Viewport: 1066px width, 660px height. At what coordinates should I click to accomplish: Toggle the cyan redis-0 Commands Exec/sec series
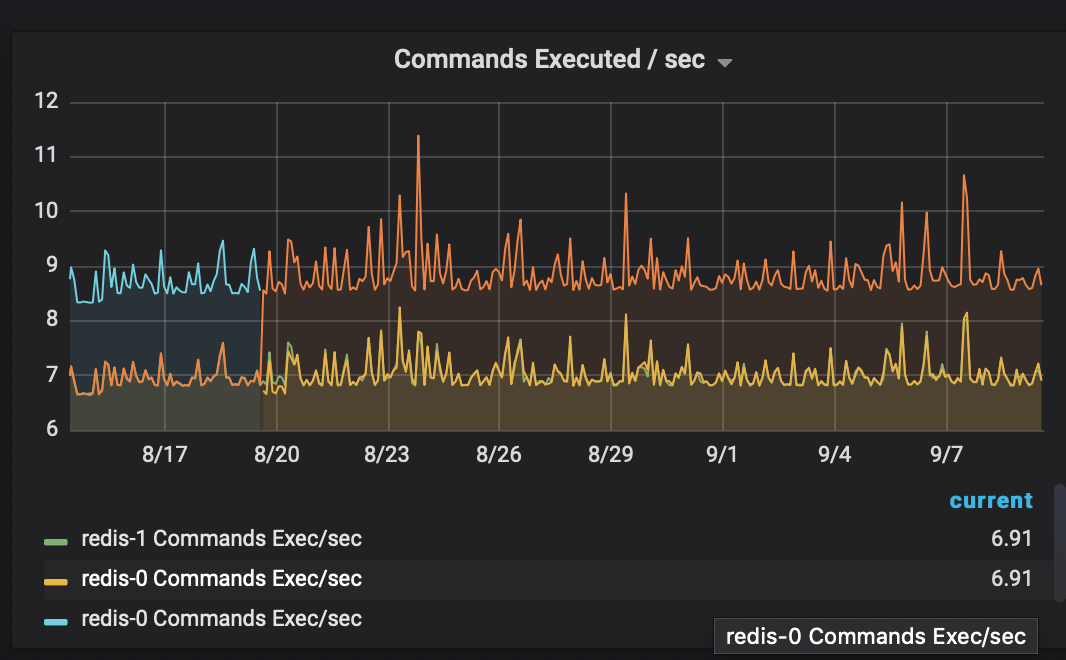[x=220, y=618]
